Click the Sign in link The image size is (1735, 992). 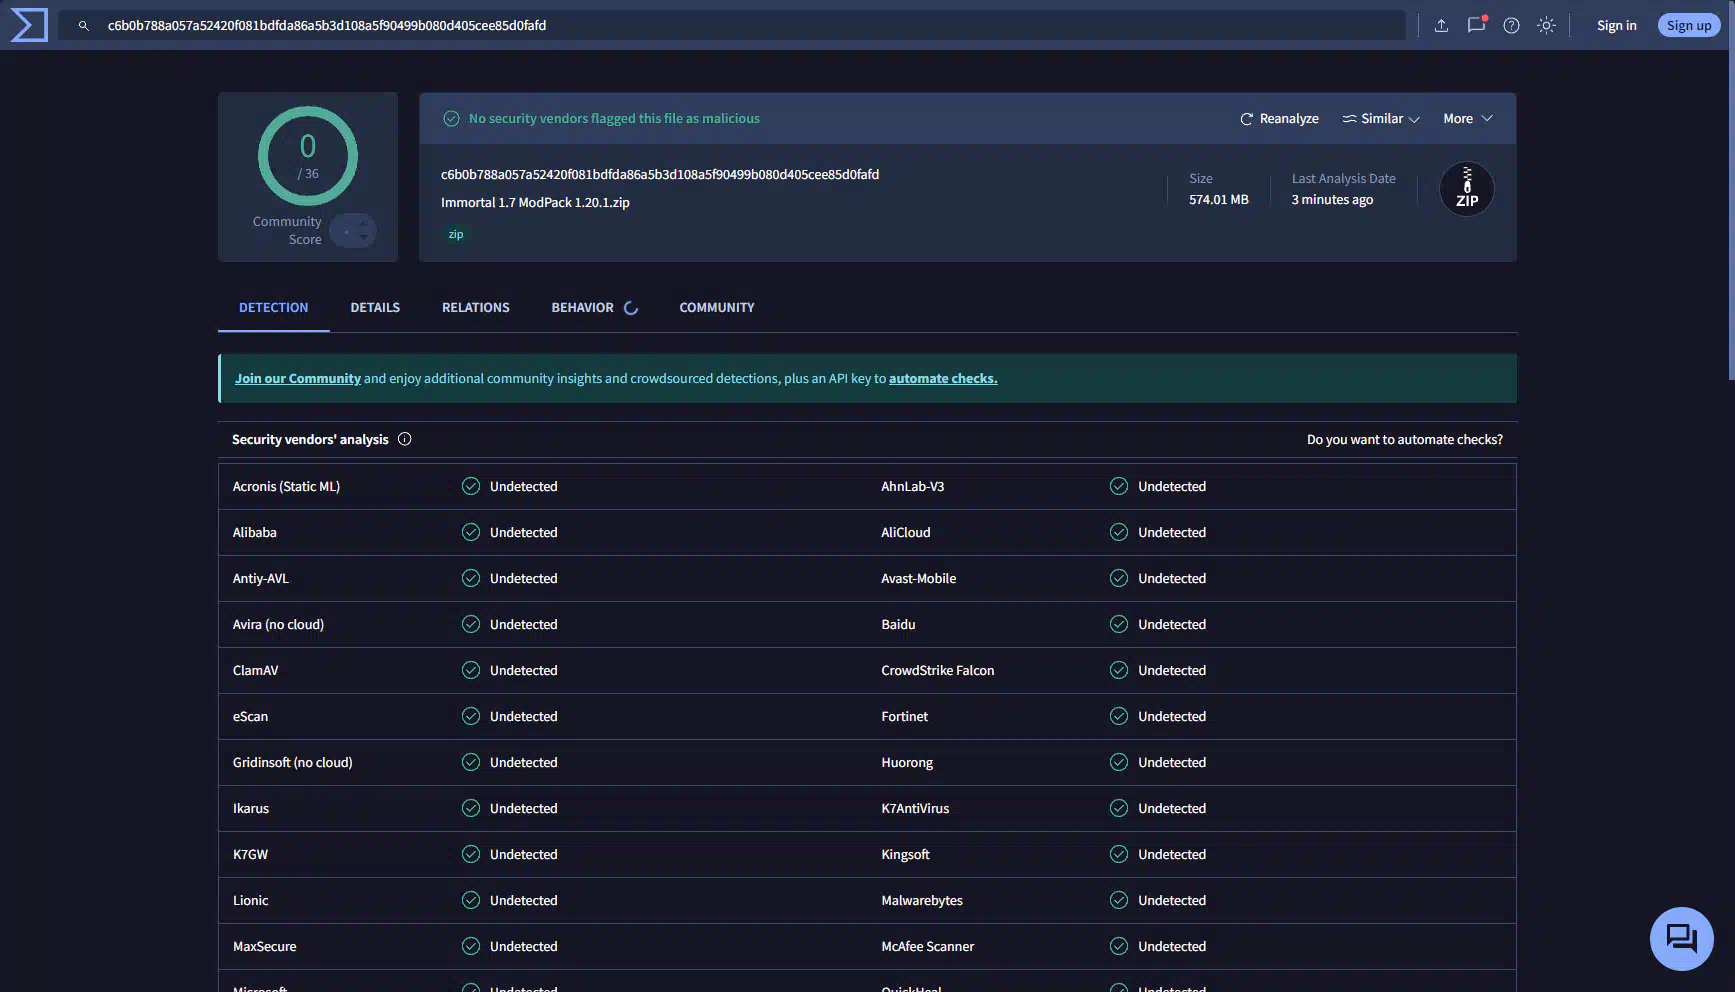1617,26
